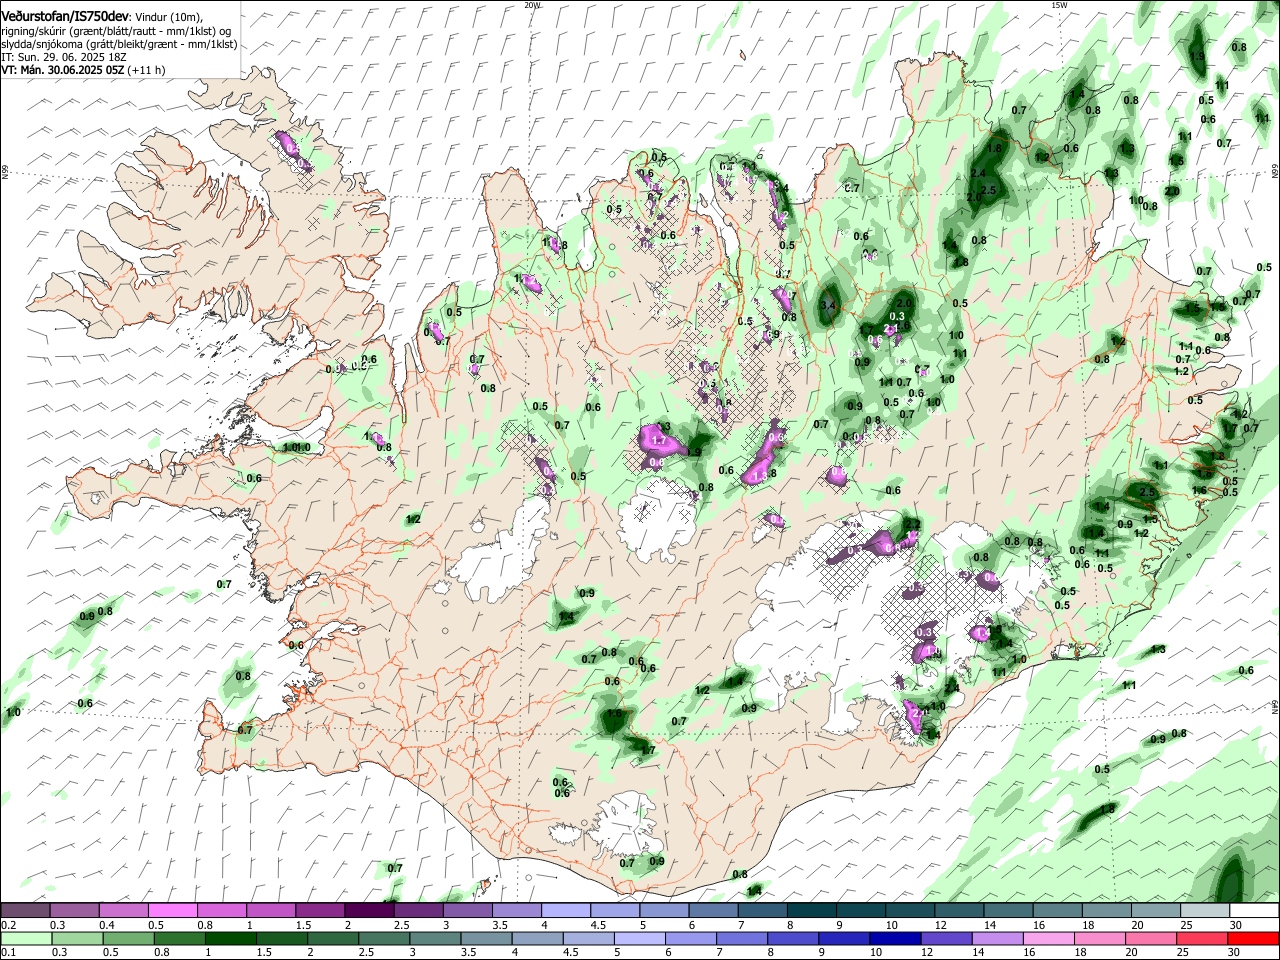Screen dimensions: 1280x960
Task: Click the 'slydda/snjókoma' legend description line
Action: click(119, 44)
